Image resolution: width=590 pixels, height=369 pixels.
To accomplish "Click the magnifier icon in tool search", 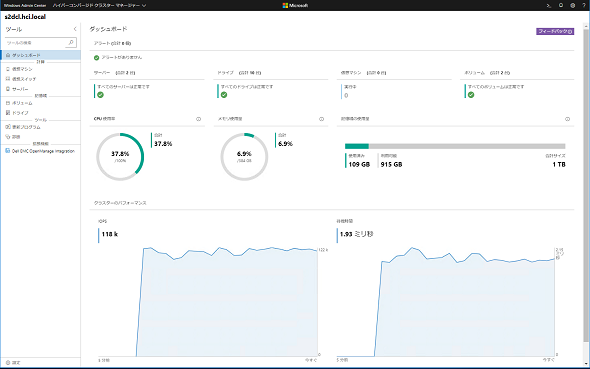I will coord(71,43).
